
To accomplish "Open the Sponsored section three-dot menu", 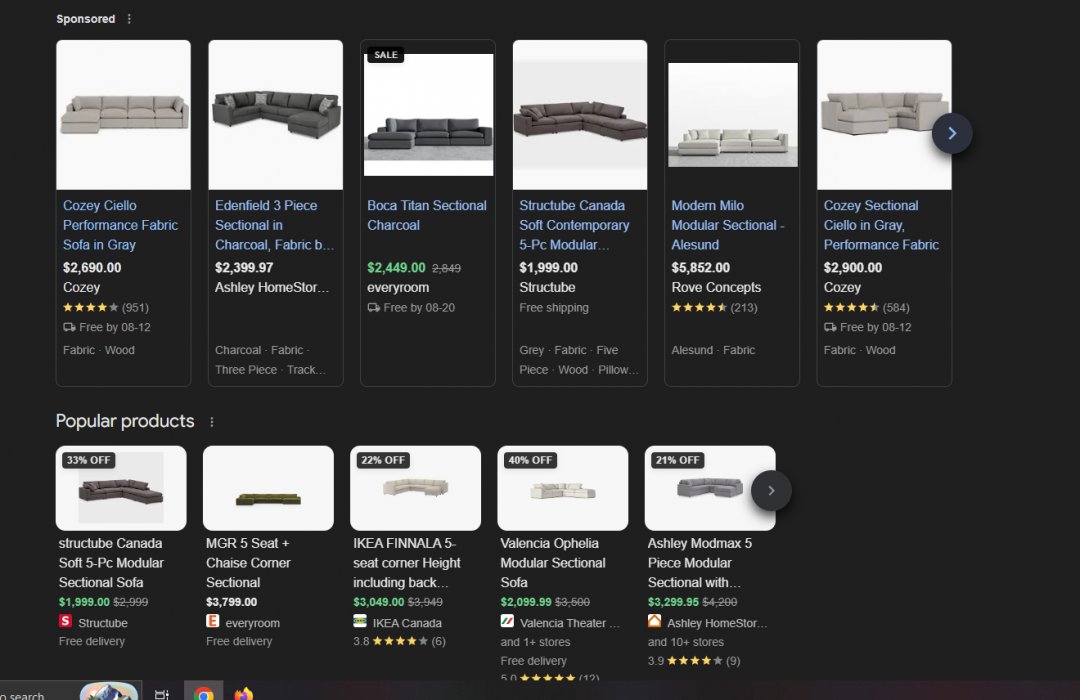I will coord(129,19).
